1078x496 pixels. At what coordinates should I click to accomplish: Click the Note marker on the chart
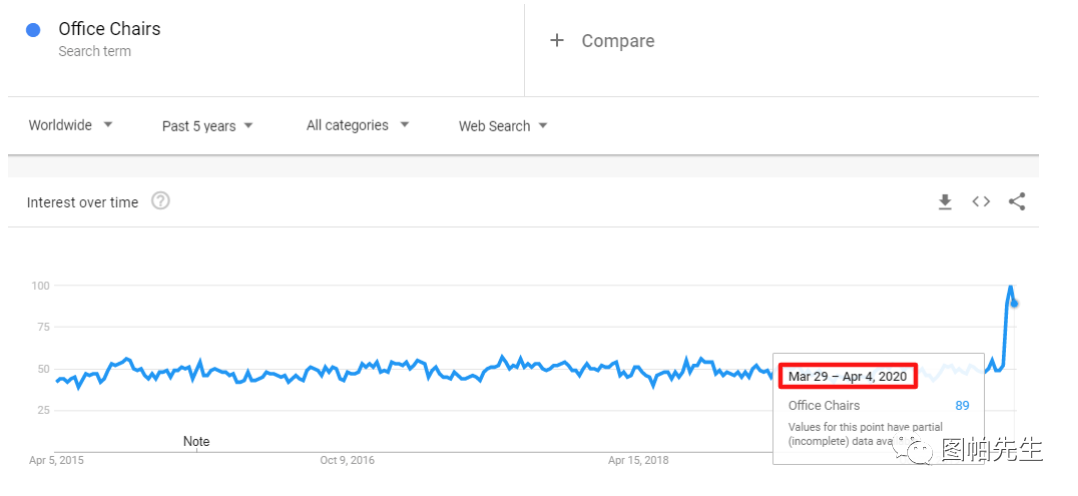pos(196,441)
